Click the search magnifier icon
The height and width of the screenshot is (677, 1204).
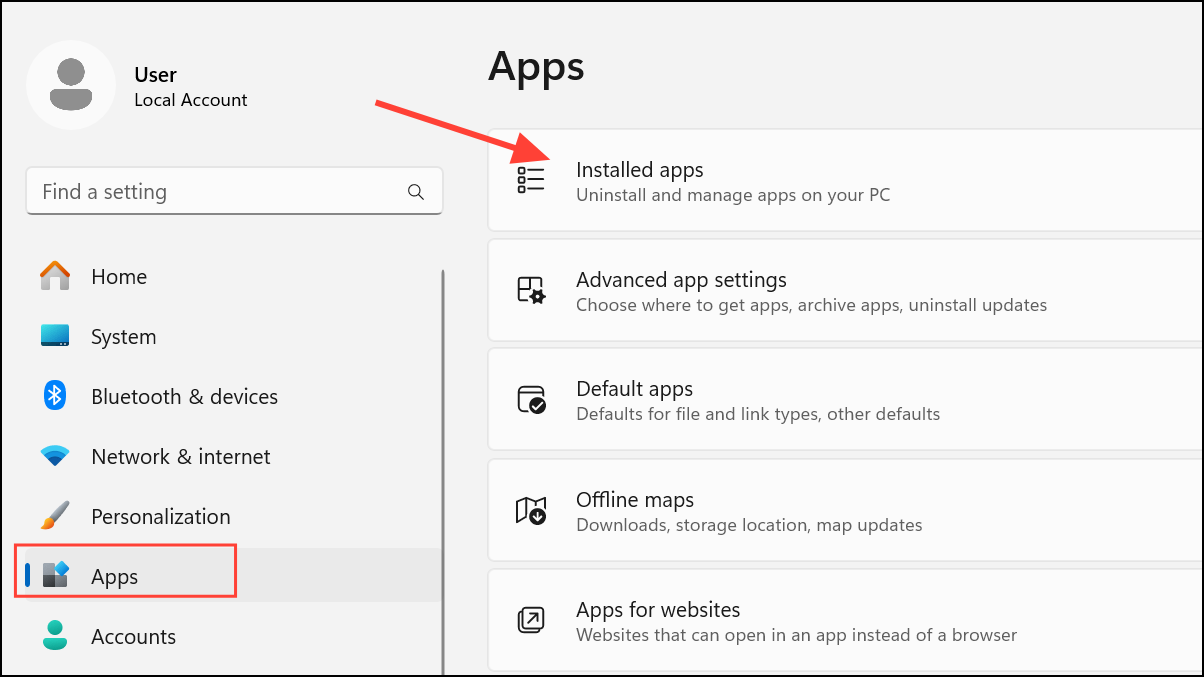415,191
